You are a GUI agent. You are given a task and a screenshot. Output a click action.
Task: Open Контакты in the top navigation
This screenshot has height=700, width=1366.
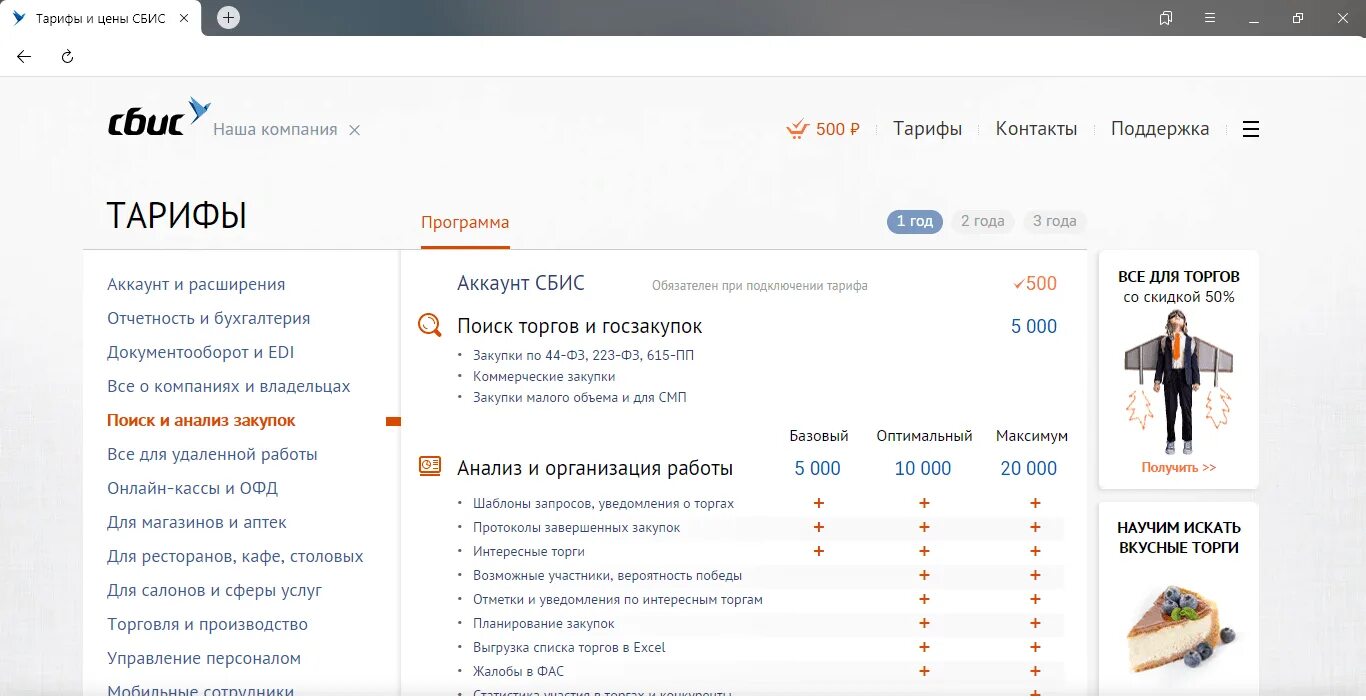(x=1036, y=129)
